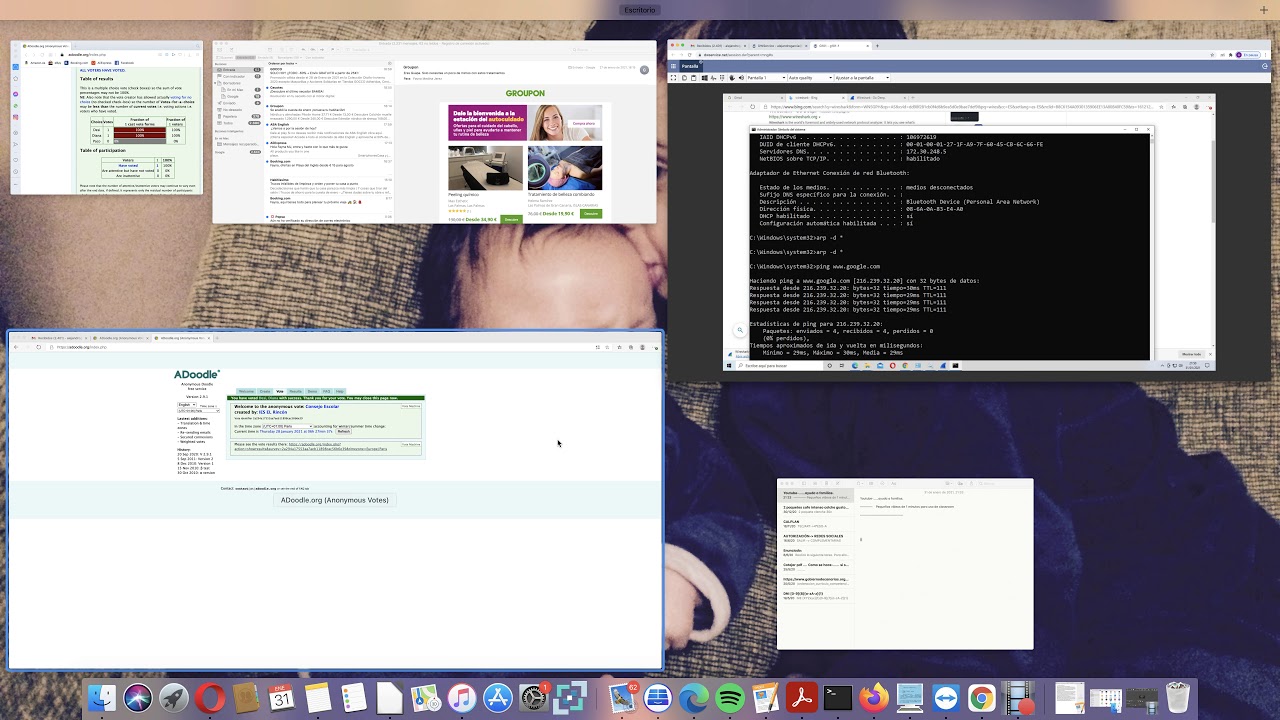1280x720 pixels.
Task: Open Spotify from the Dock
Action: (730, 698)
